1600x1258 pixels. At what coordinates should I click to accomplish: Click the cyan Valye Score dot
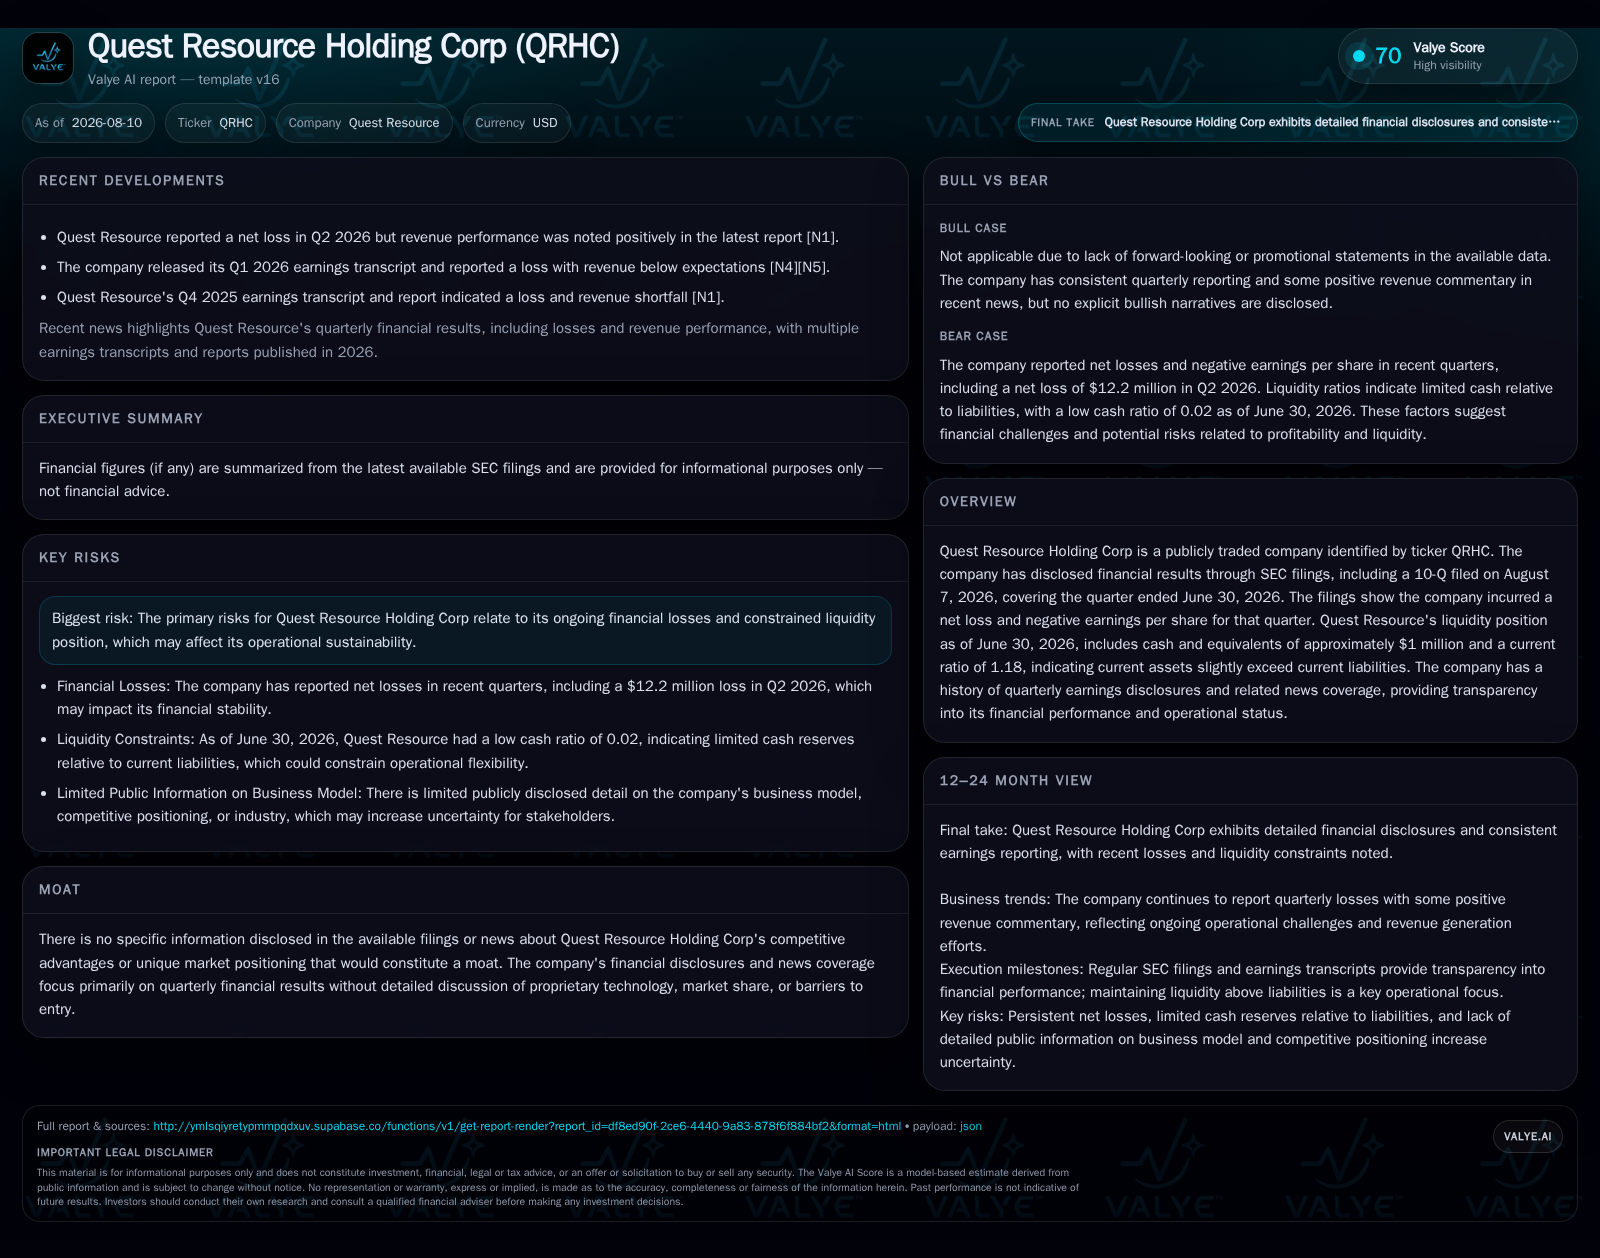1359,56
